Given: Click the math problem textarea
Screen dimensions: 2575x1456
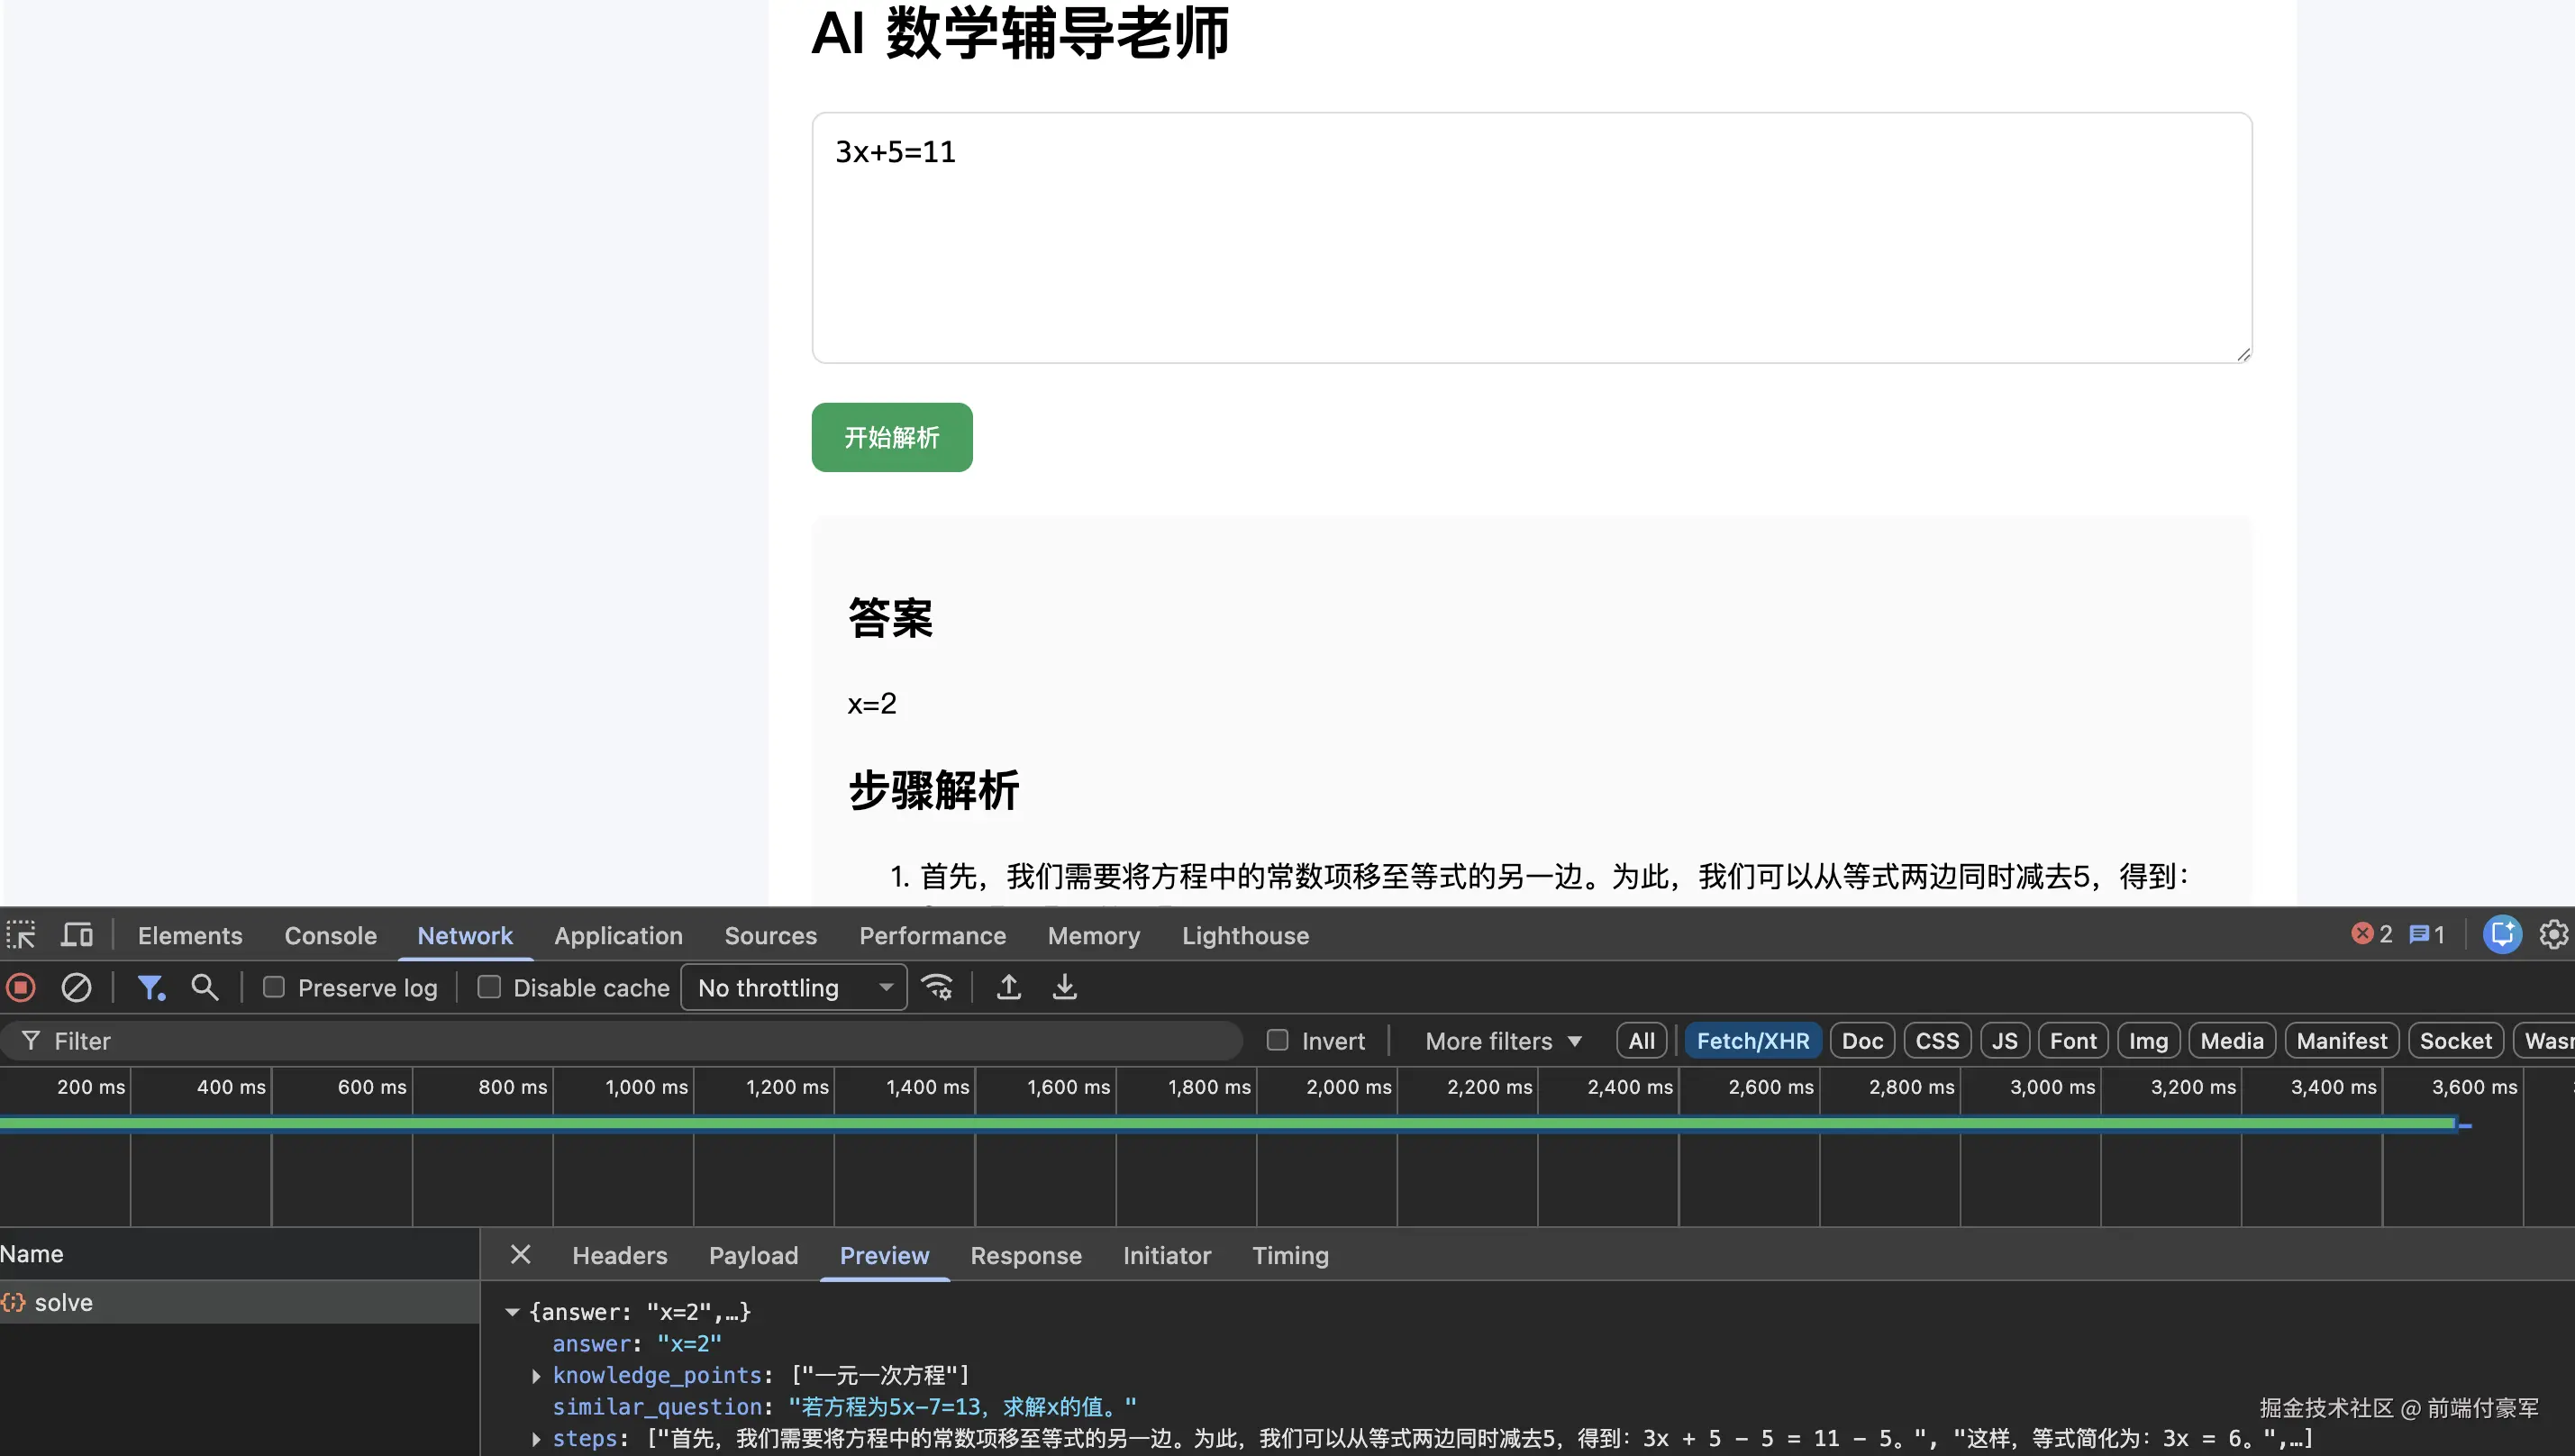Looking at the screenshot, I should click(1531, 238).
